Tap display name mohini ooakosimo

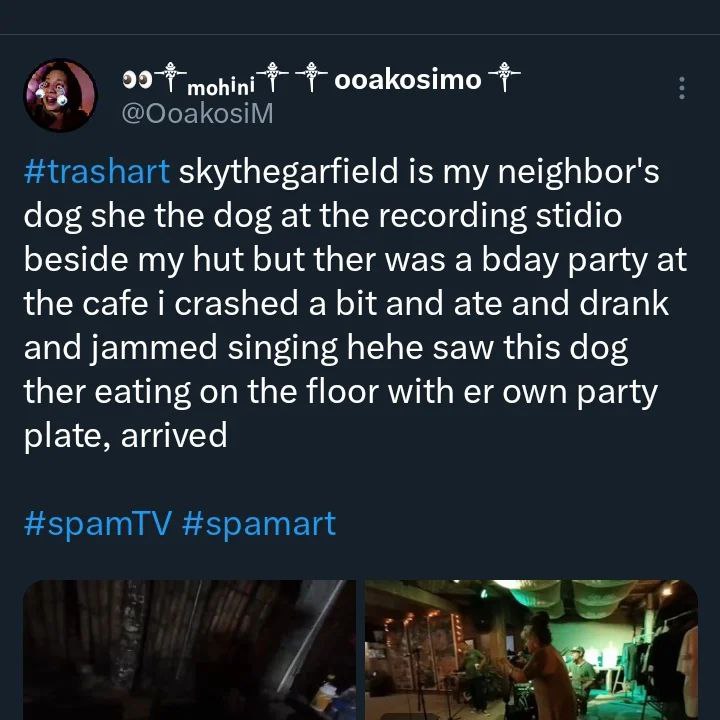coord(321,80)
